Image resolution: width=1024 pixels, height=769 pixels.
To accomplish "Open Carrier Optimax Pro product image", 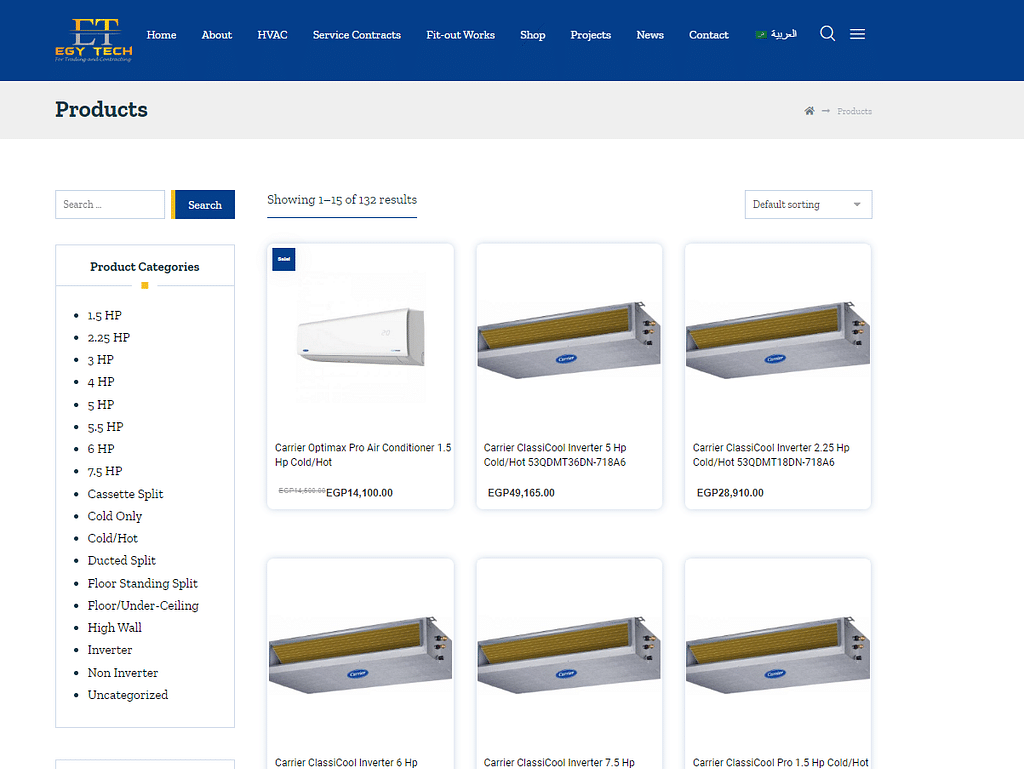I will [x=360, y=336].
